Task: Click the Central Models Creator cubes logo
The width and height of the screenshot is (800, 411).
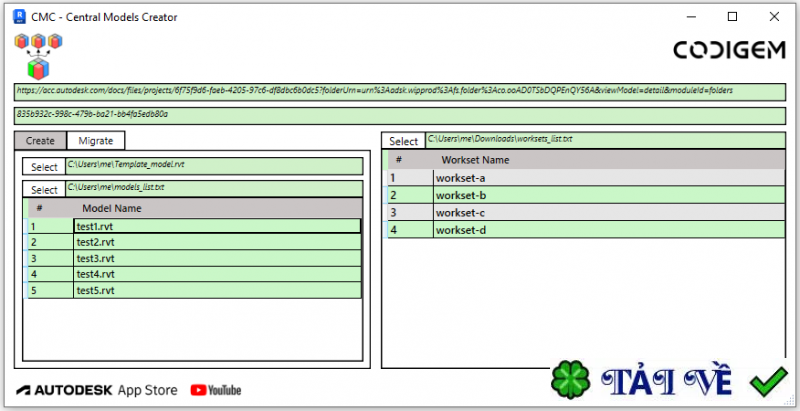Action: click(x=38, y=56)
